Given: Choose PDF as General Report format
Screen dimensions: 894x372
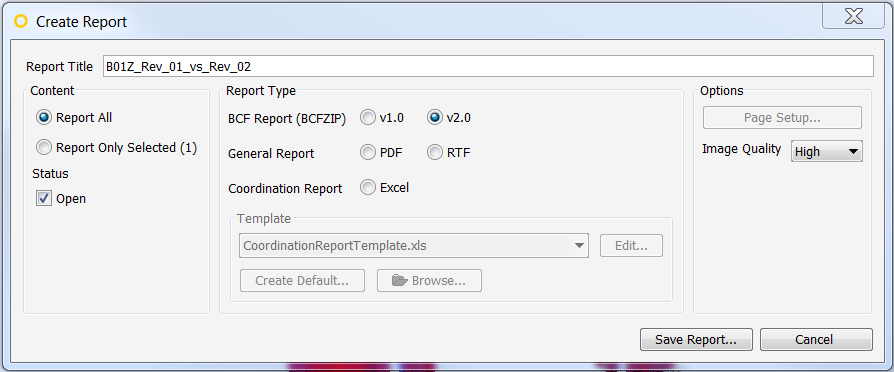Looking at the screenshot, I should (x=368, y=153).
